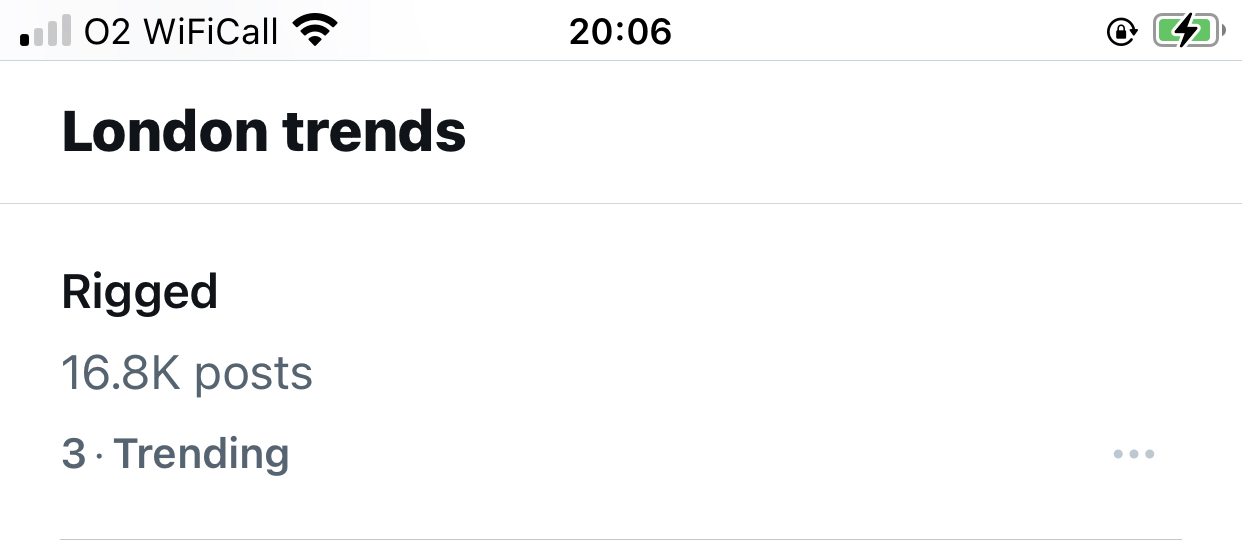The width and height of the screenshot is (1242, 556).
Task: Click the divider line below London trends
Action: (x=621, y=204)
